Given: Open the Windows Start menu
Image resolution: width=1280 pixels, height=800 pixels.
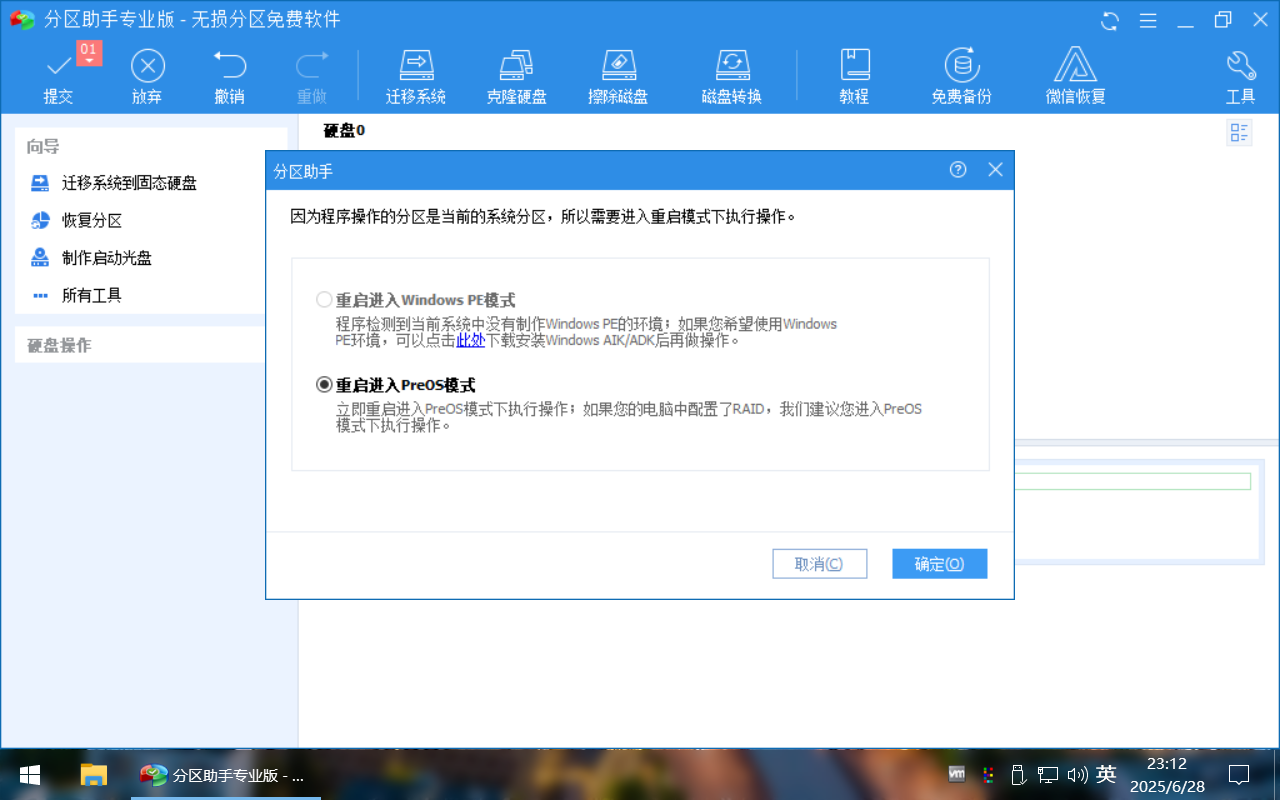Looking at the screenshot, I should coord(30,775).
